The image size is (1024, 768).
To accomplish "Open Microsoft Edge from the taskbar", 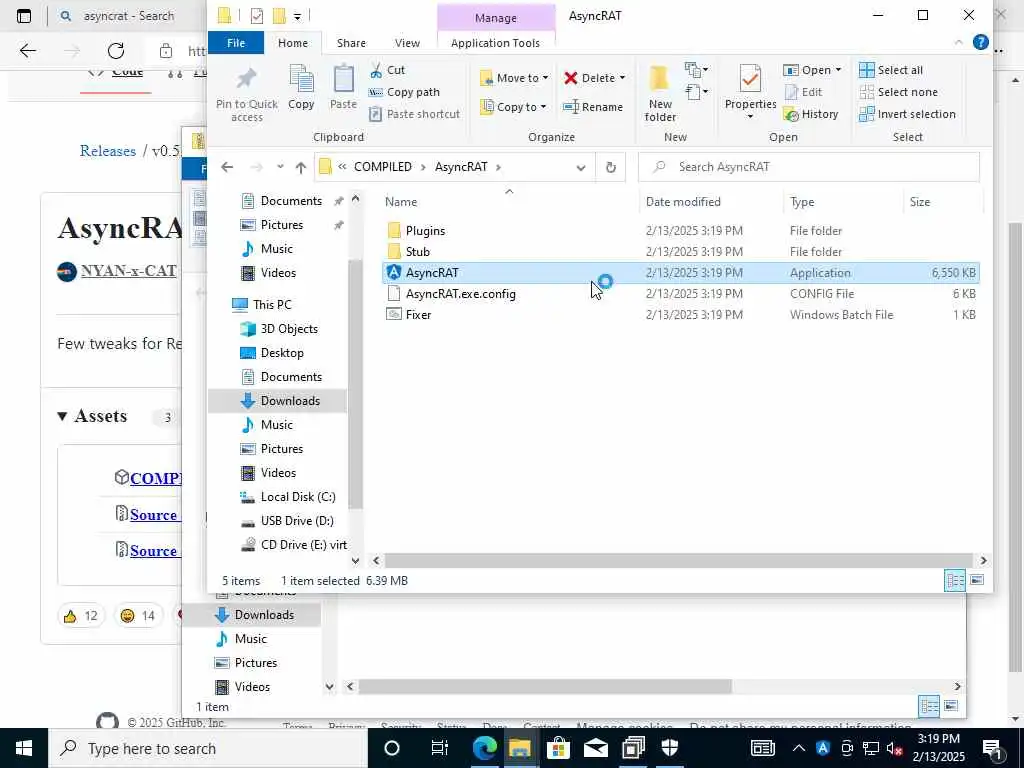I will tap(485, 748).
